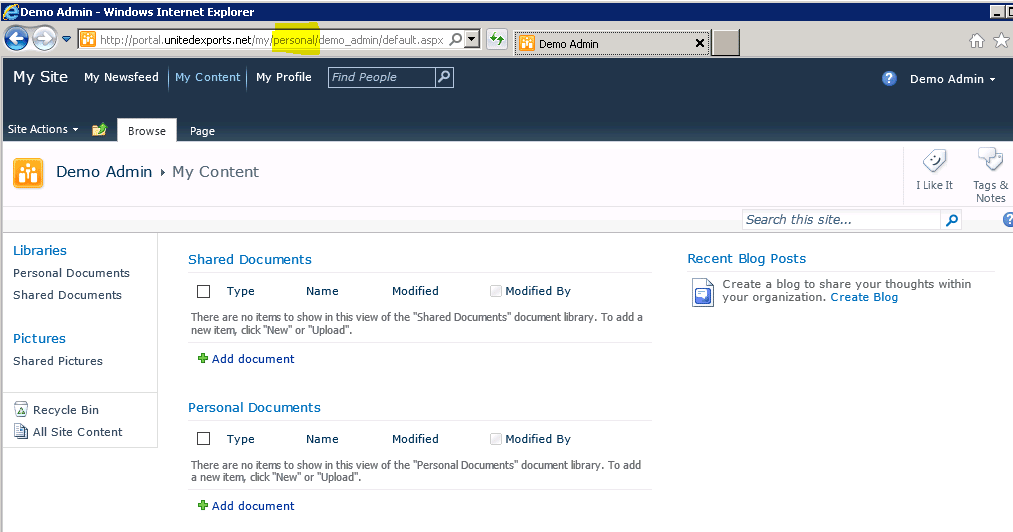Switch to the Page ribbon tab

202,131
